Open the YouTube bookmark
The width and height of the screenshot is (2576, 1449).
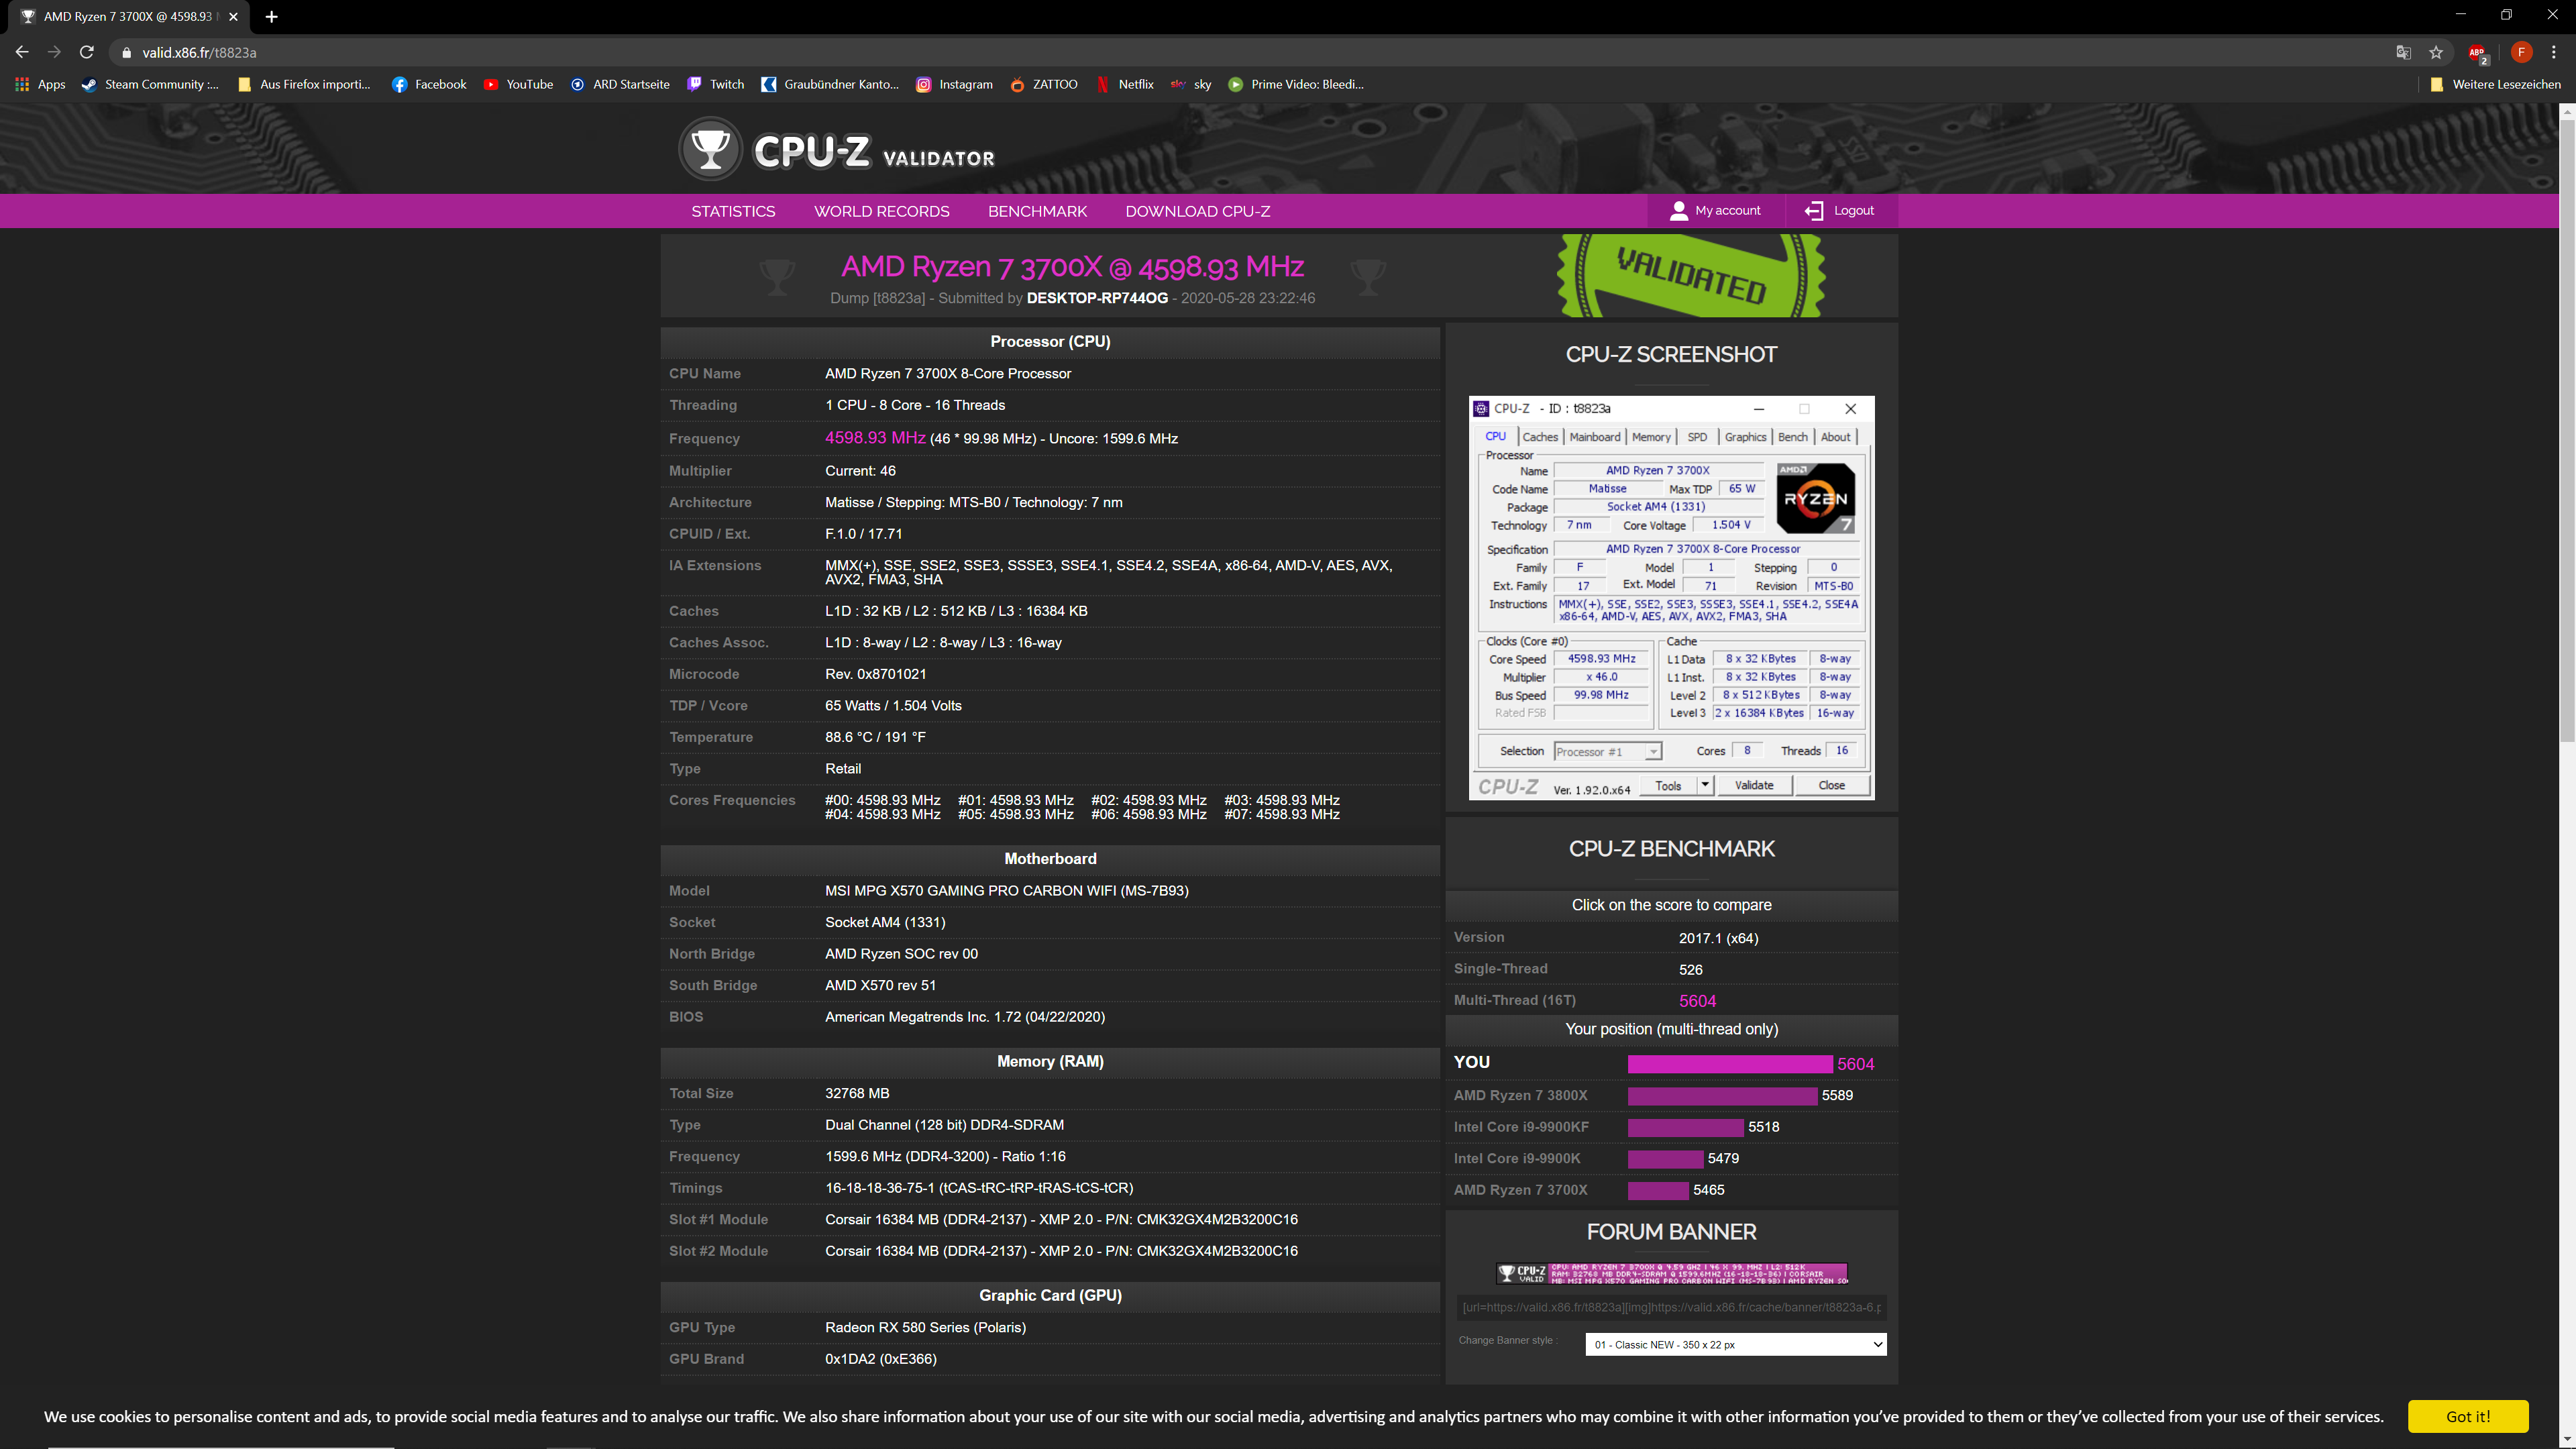[518, 84]
